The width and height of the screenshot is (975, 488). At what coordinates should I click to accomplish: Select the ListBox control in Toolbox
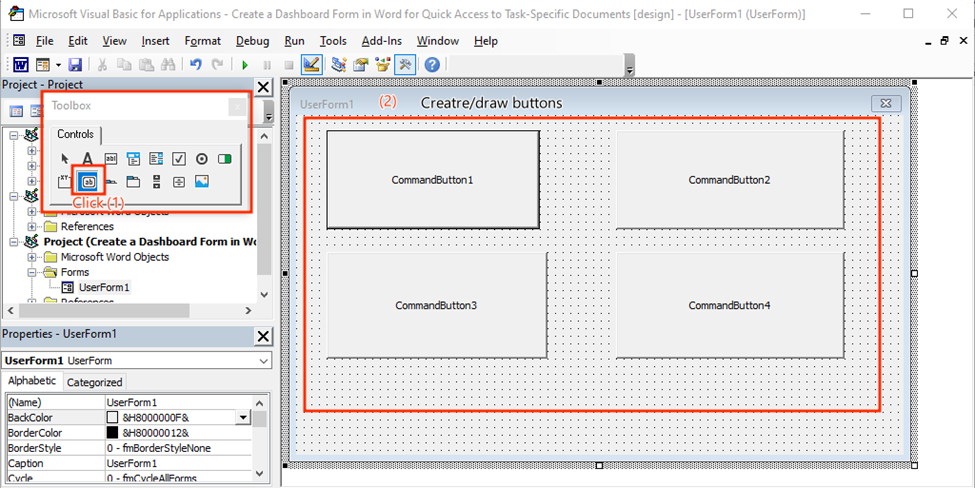click(156, 159)
